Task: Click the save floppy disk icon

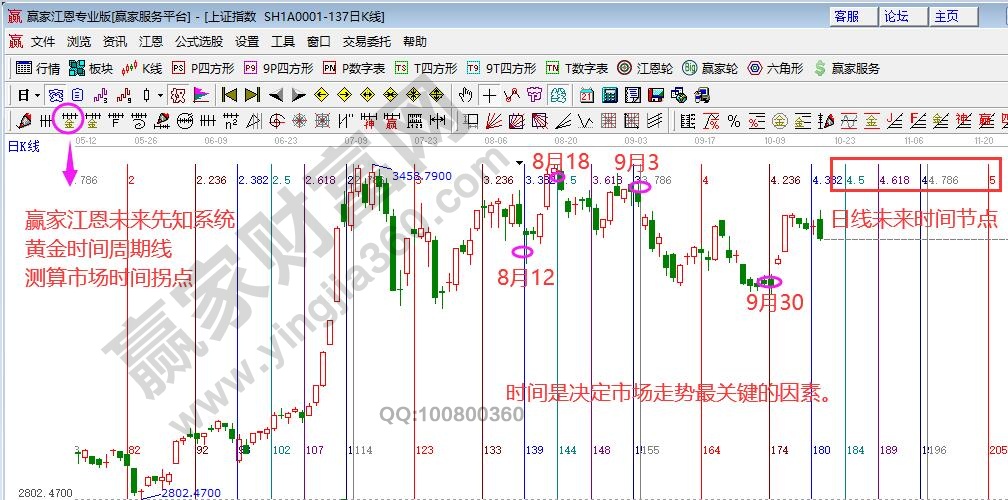Action: (656, 95)
